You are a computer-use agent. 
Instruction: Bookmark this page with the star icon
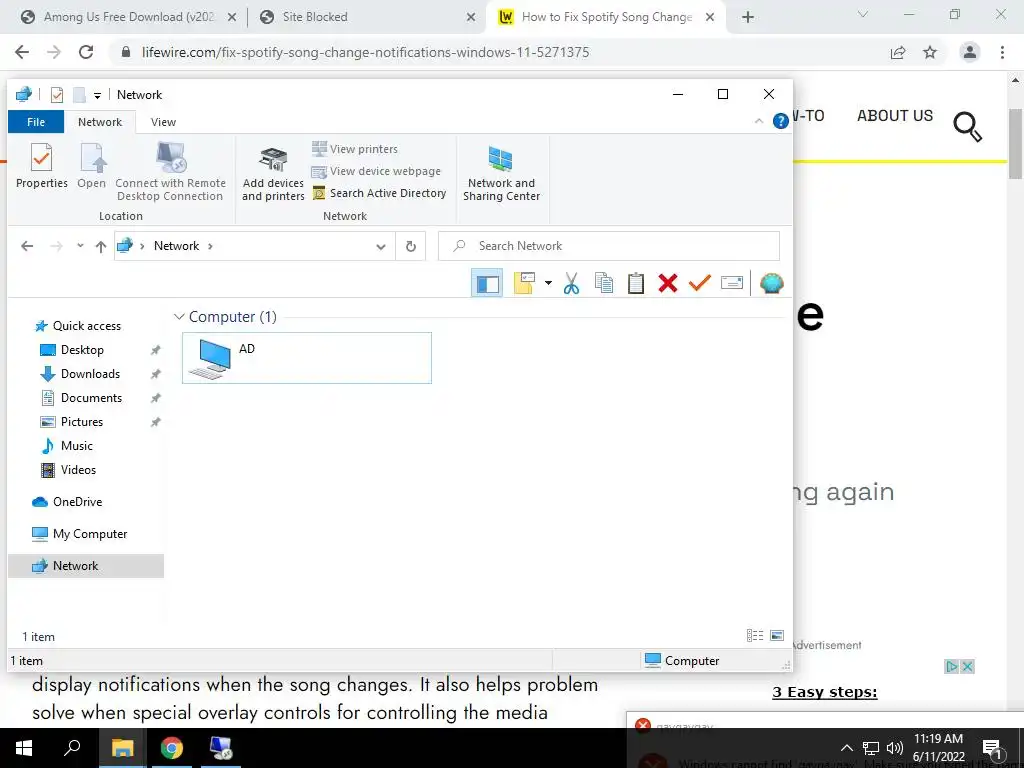(930, 52)
